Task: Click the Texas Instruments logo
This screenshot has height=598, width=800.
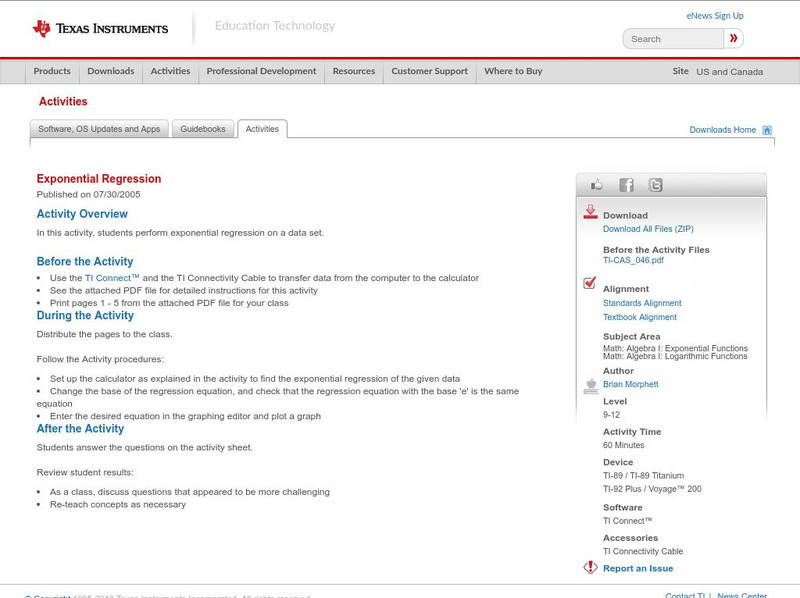Action: 100,29
